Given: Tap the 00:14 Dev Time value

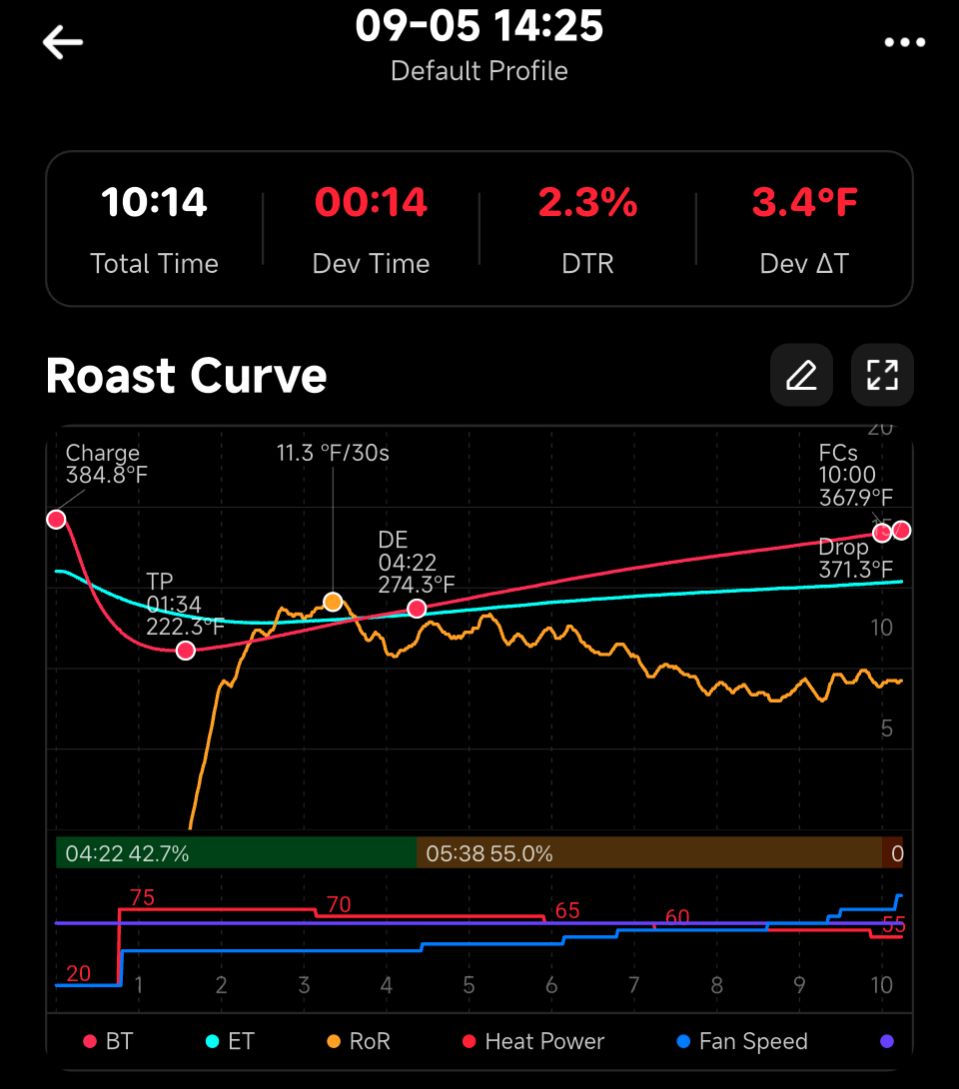Looking at the screenshot, I should click(x=371, y=202).
